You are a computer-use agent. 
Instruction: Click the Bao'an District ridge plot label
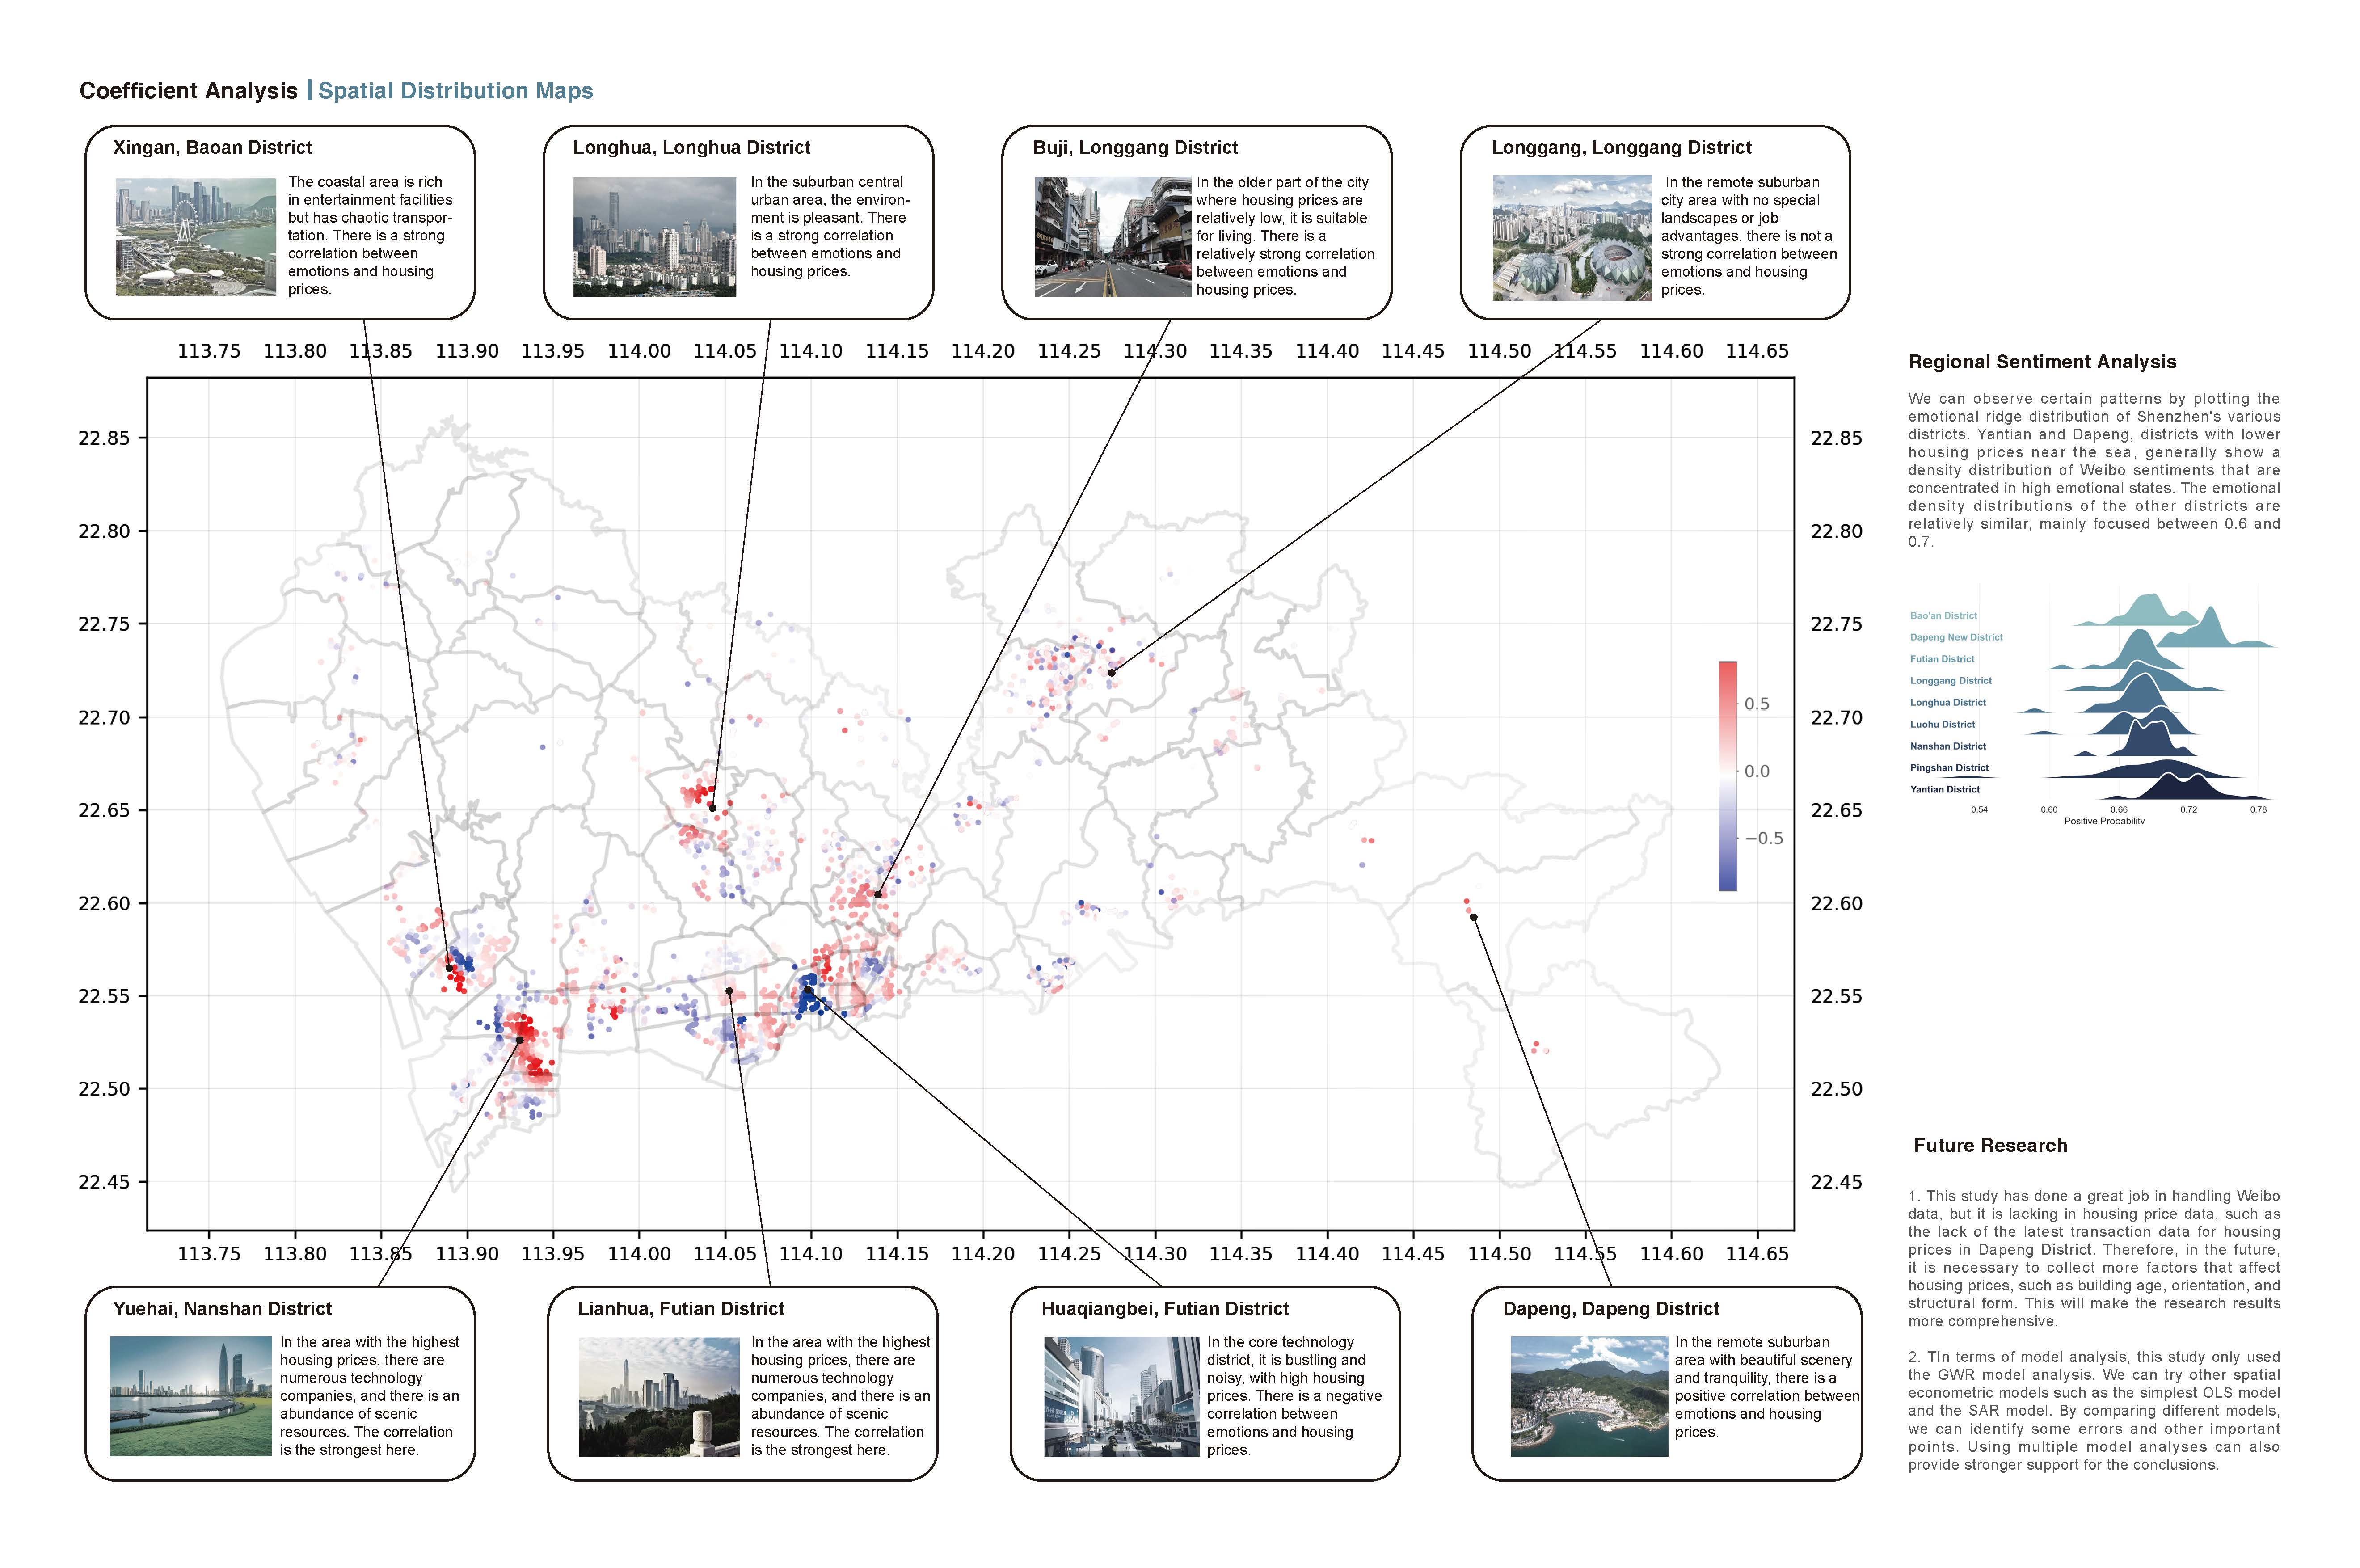coord(1943,616)
